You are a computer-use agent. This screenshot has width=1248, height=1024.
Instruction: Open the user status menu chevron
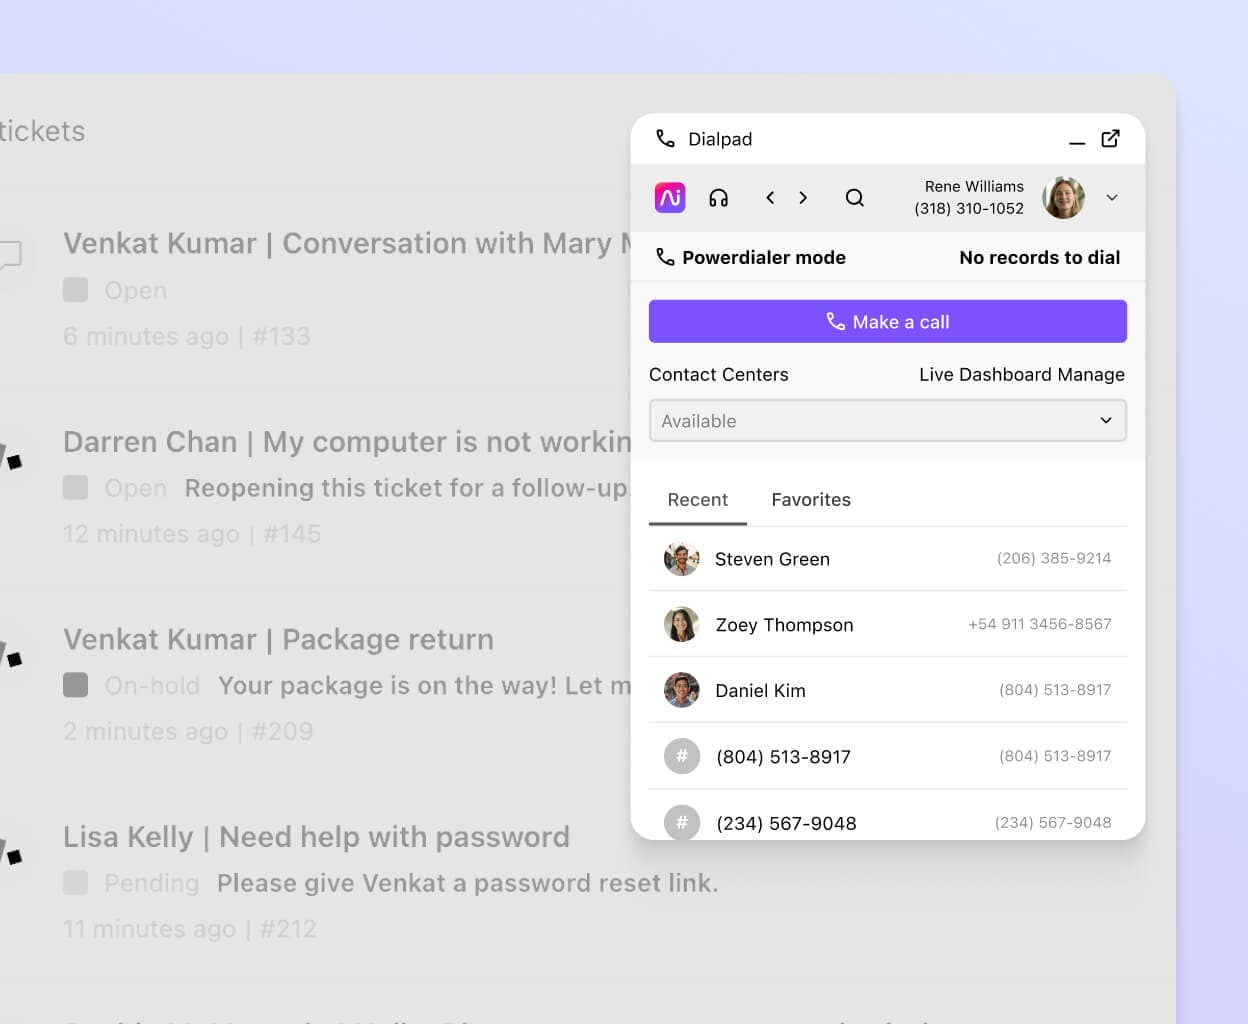[x=1112, y=197]
